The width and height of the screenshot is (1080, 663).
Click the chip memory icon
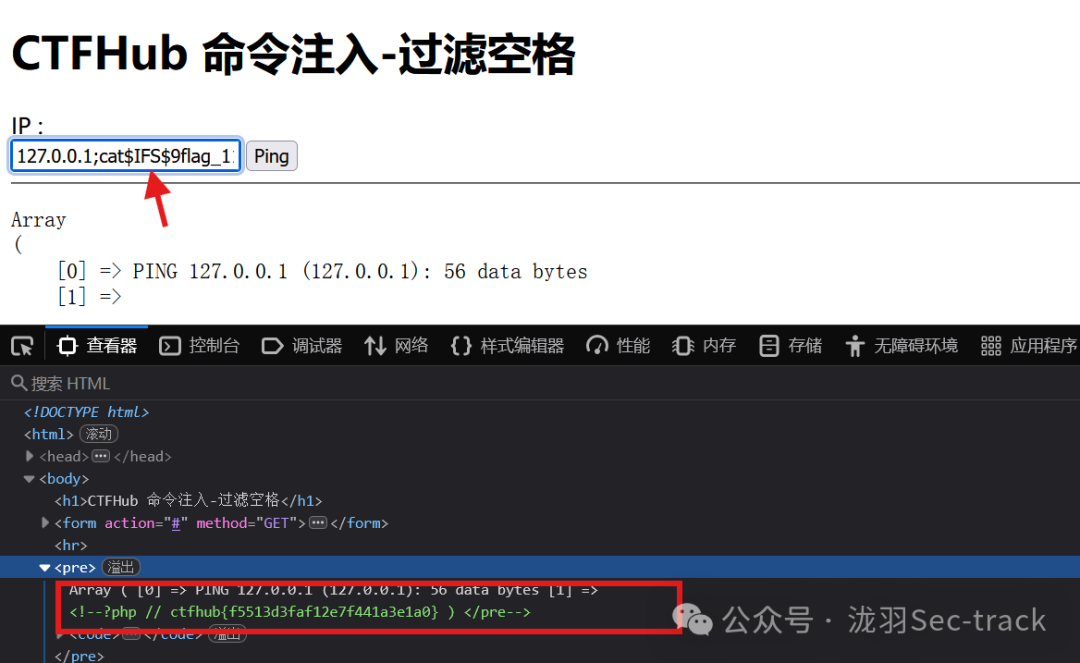[683, 346]
